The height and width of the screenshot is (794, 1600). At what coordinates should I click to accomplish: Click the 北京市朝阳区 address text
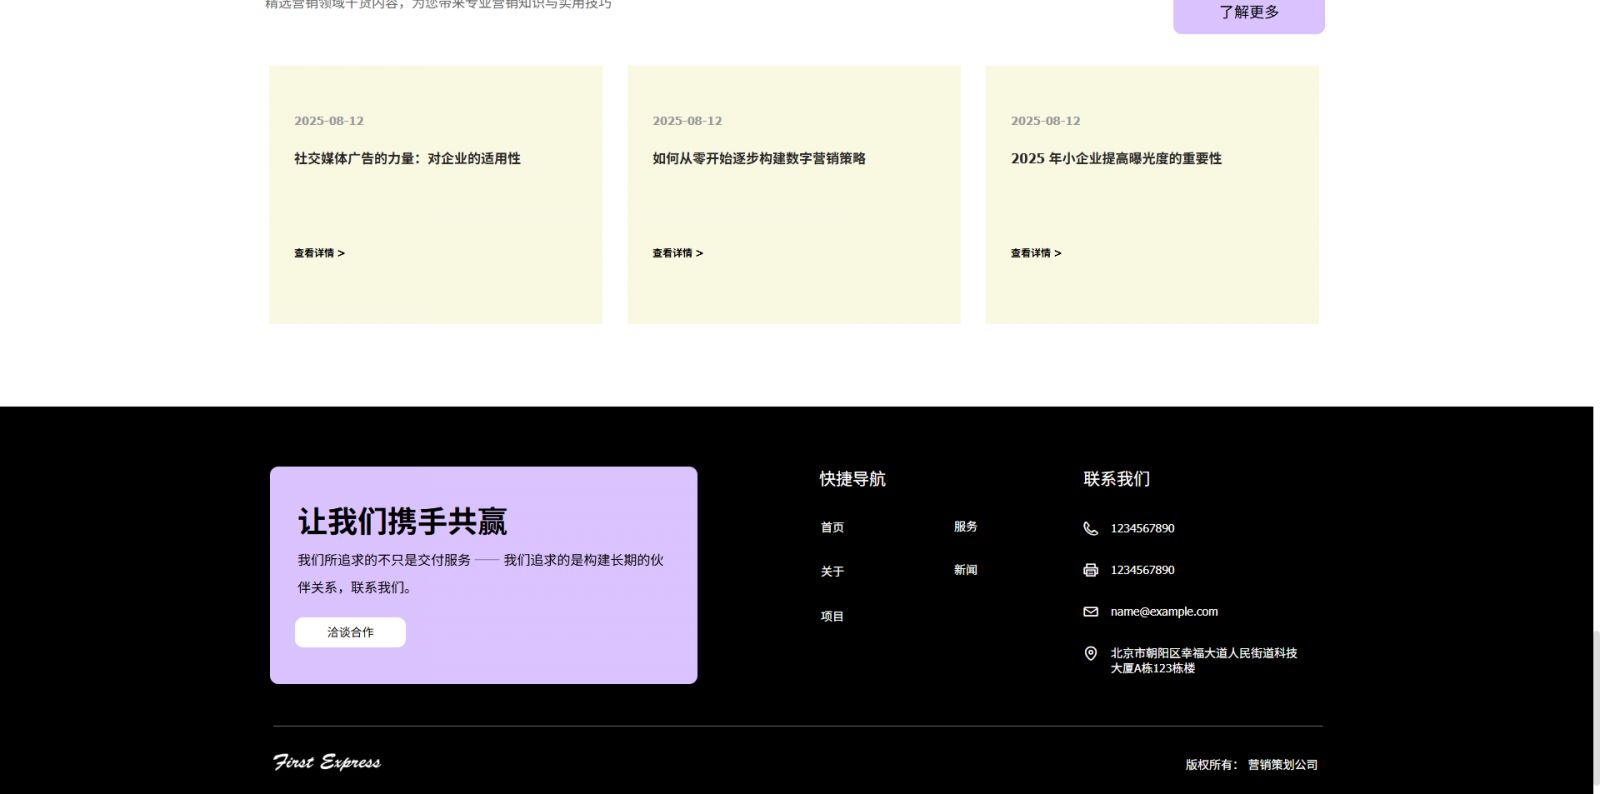pyautogui.click(x=1204, y=660)
